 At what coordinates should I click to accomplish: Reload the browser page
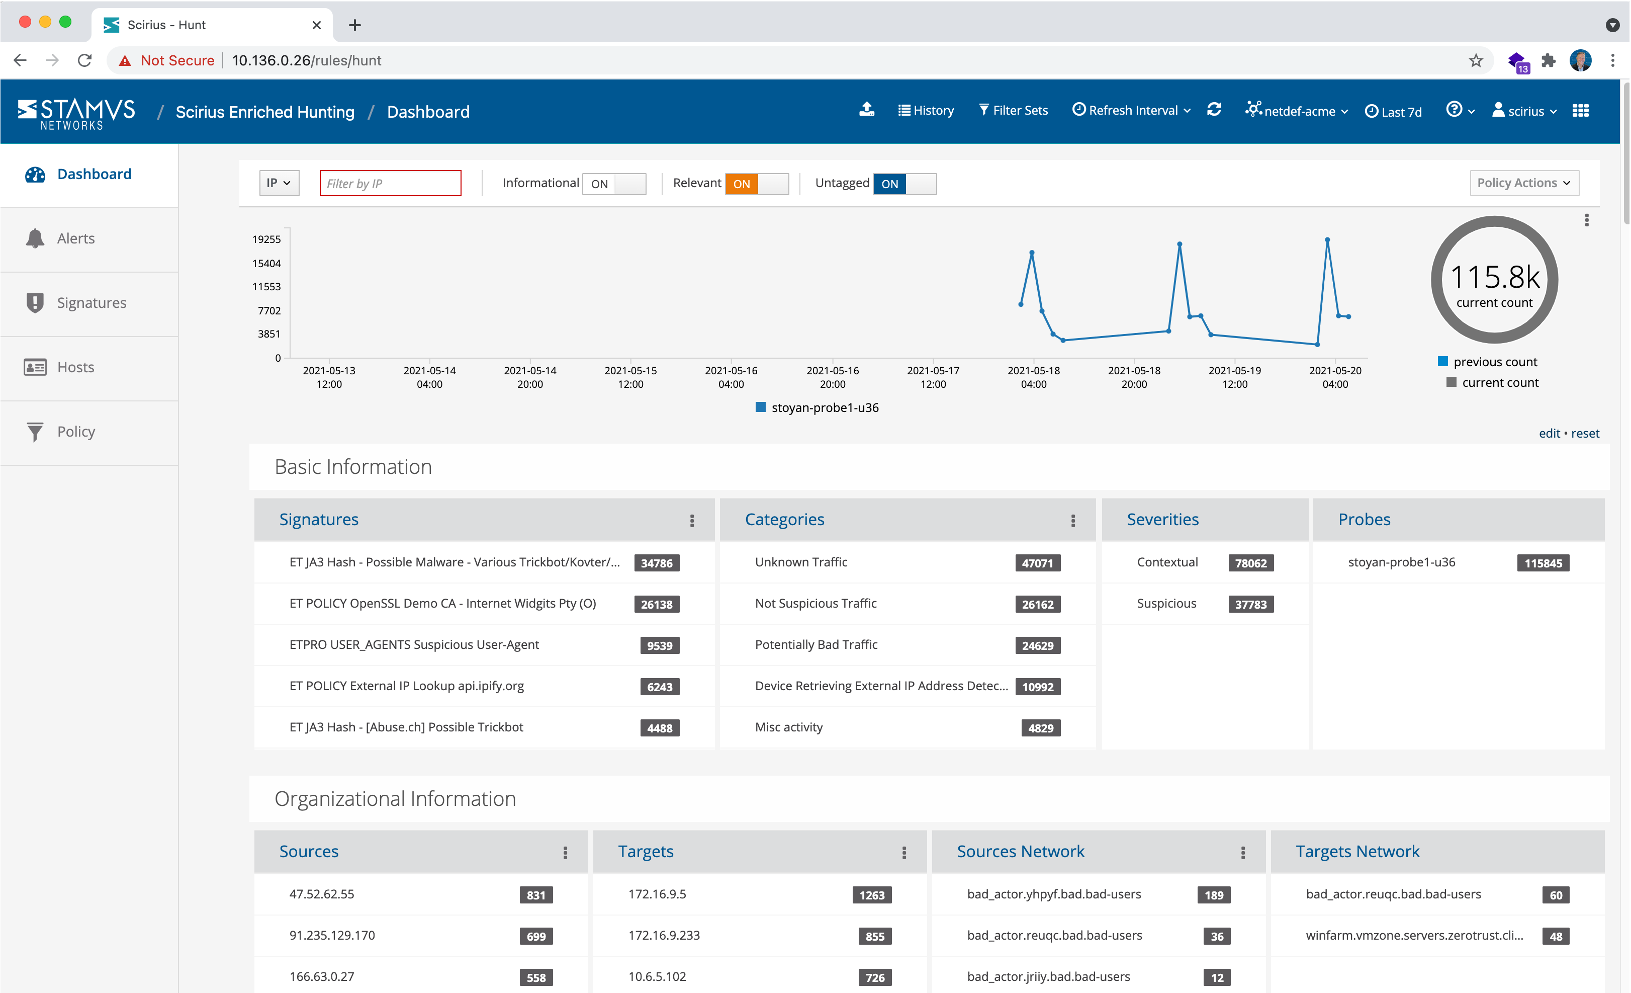pyautogui.click(x=85, y=60)
